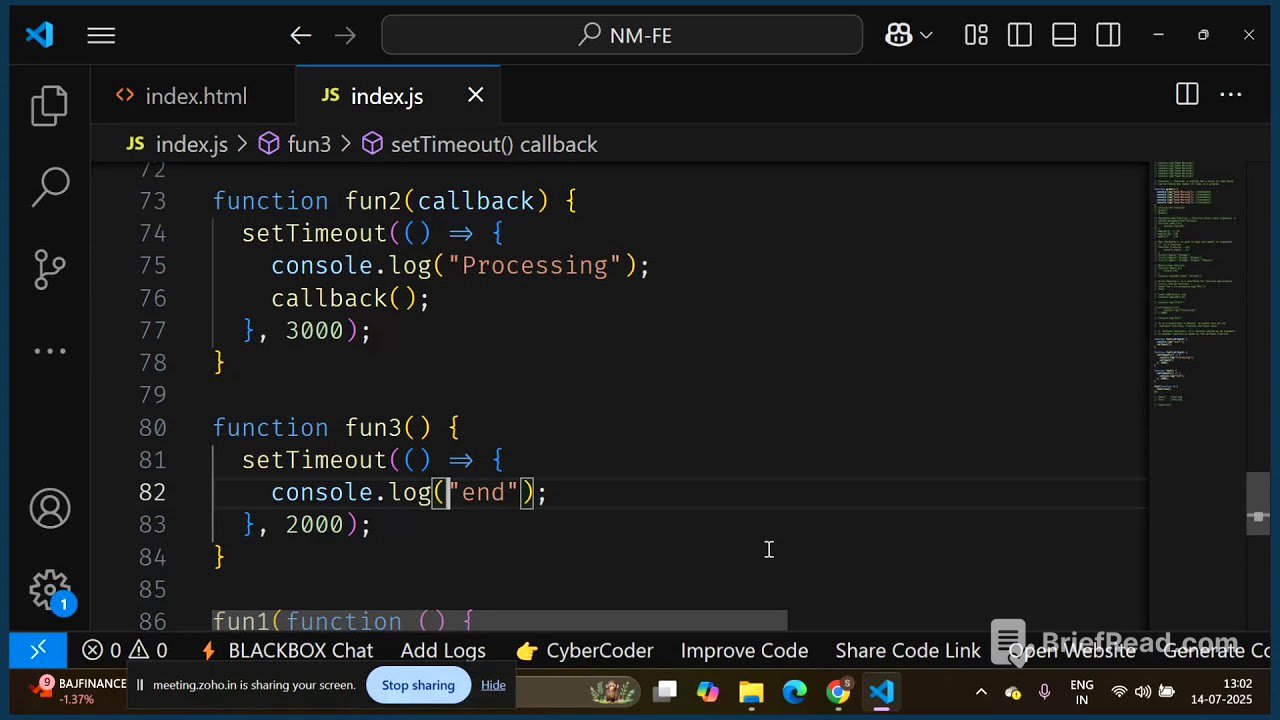Open the Source Control view
This screenshot has width=1280, height=720.
pyautogui.click(x=50, y=269)
